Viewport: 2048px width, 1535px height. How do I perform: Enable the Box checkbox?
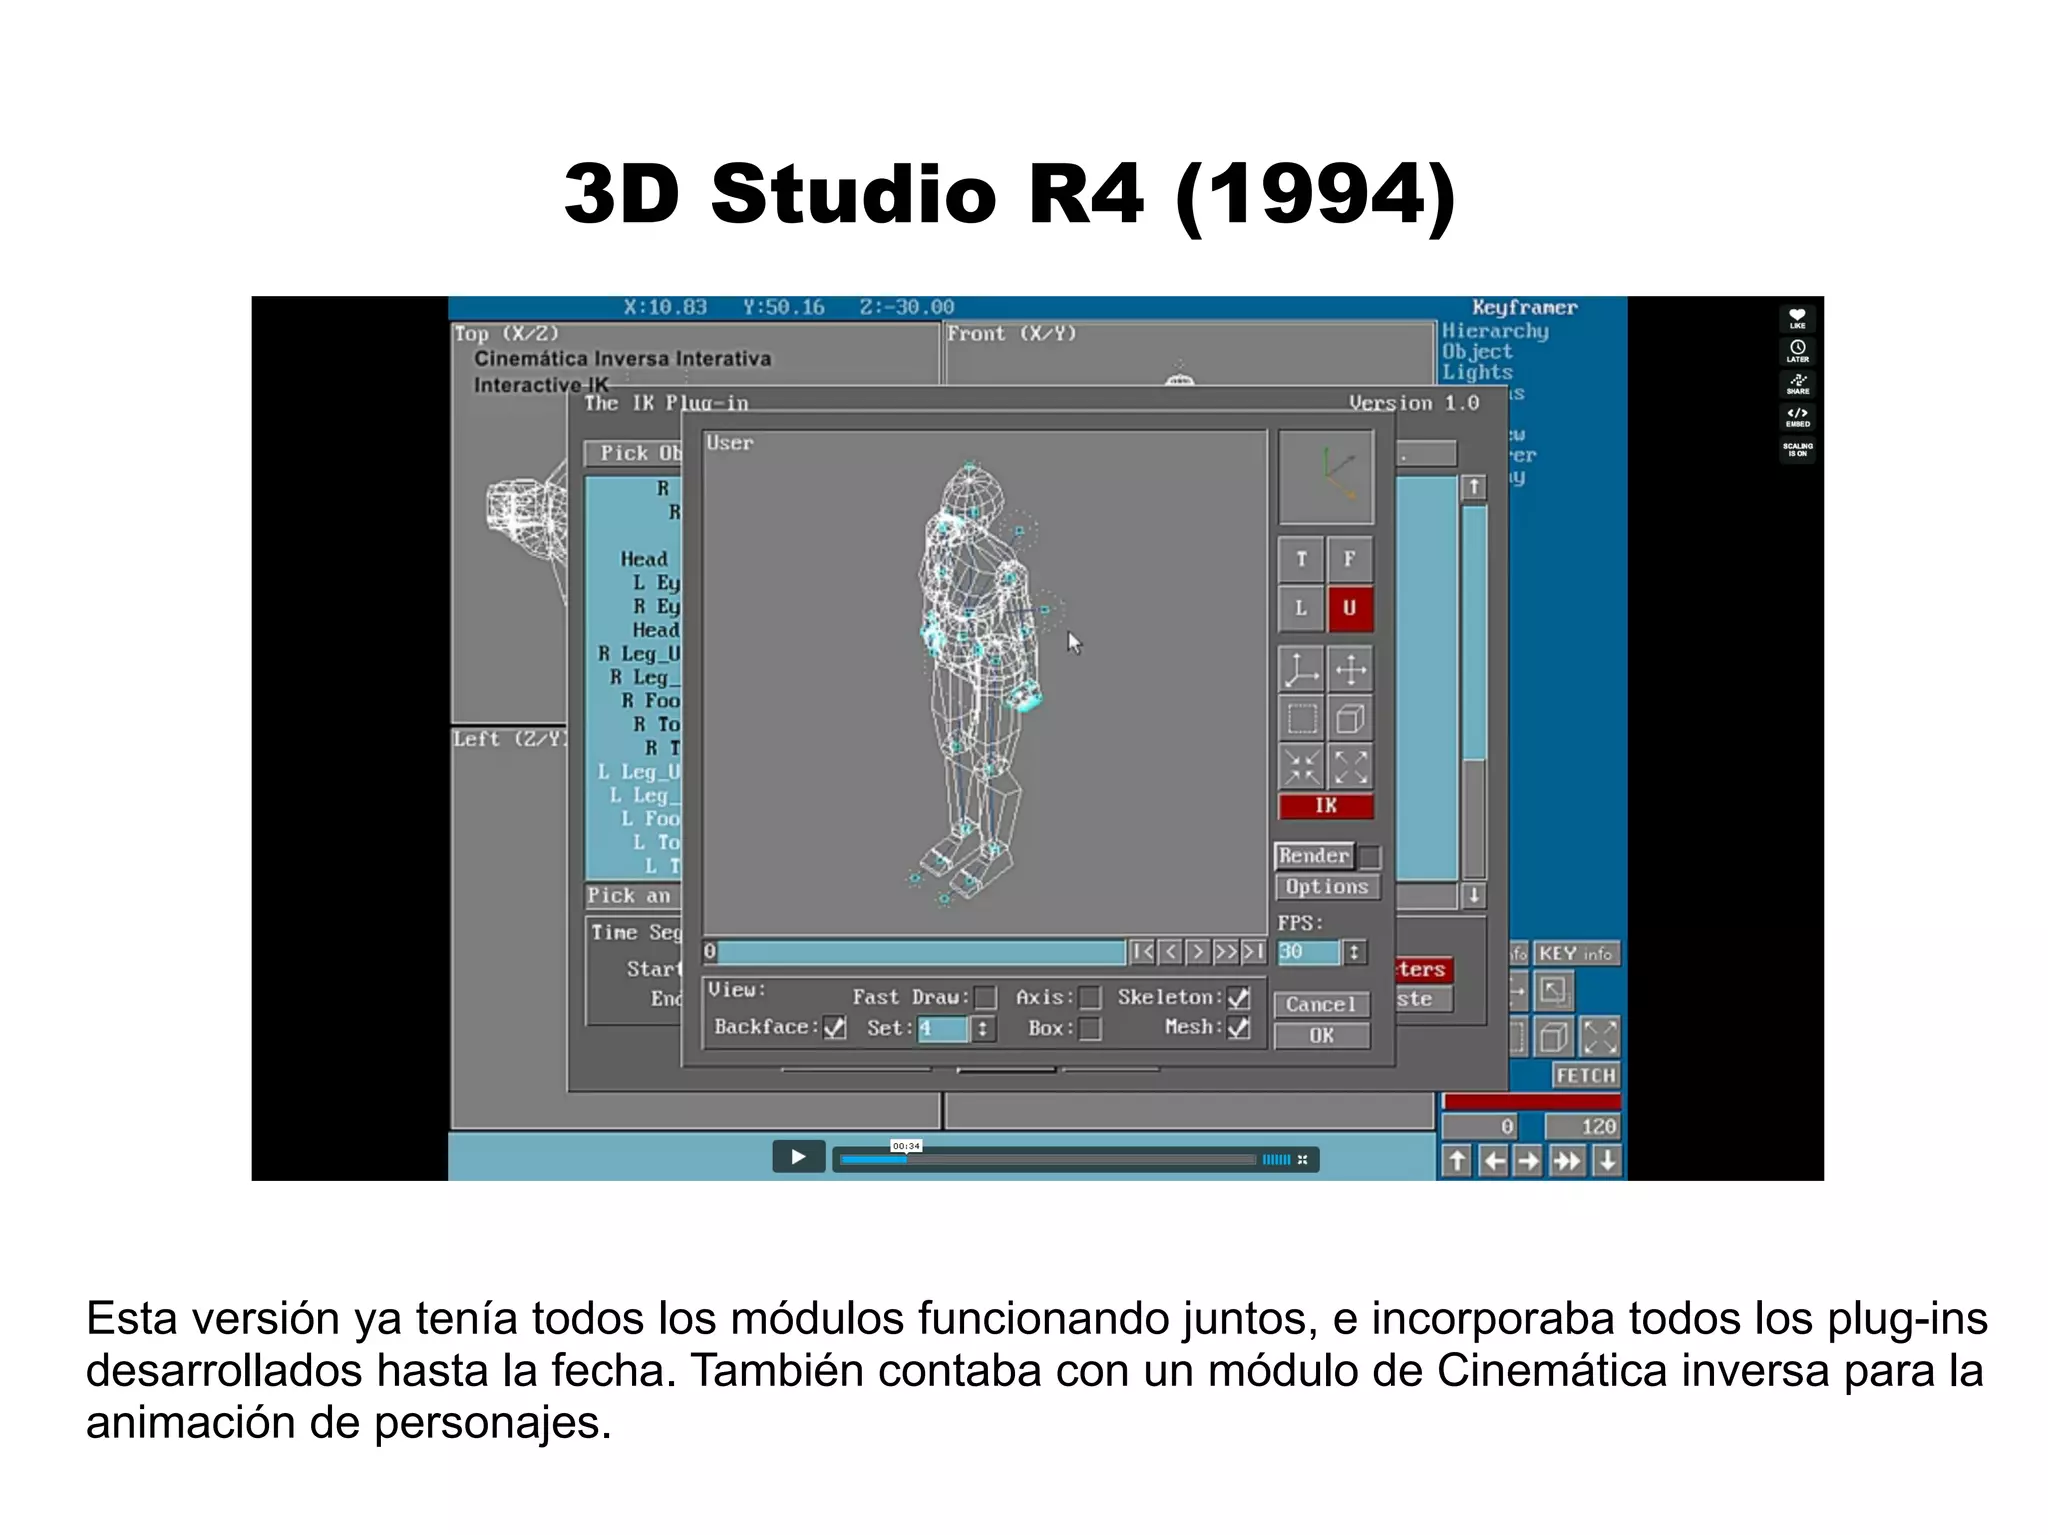(x=1090, y=1028)
